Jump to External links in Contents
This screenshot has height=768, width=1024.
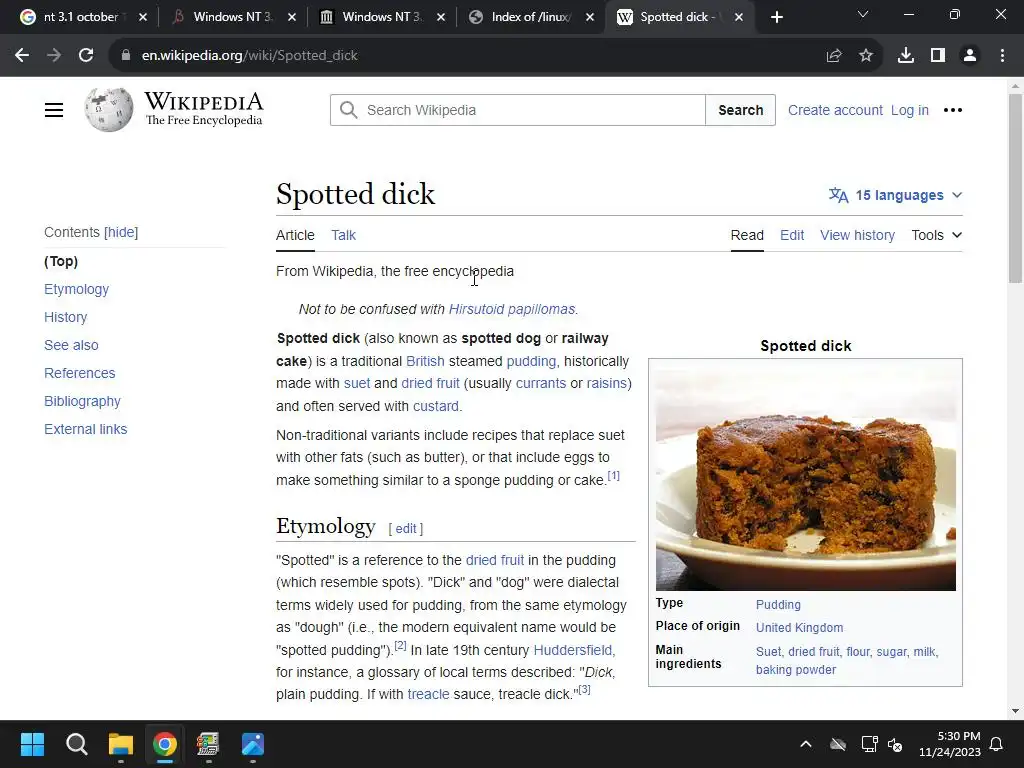(x=86, y=430)
